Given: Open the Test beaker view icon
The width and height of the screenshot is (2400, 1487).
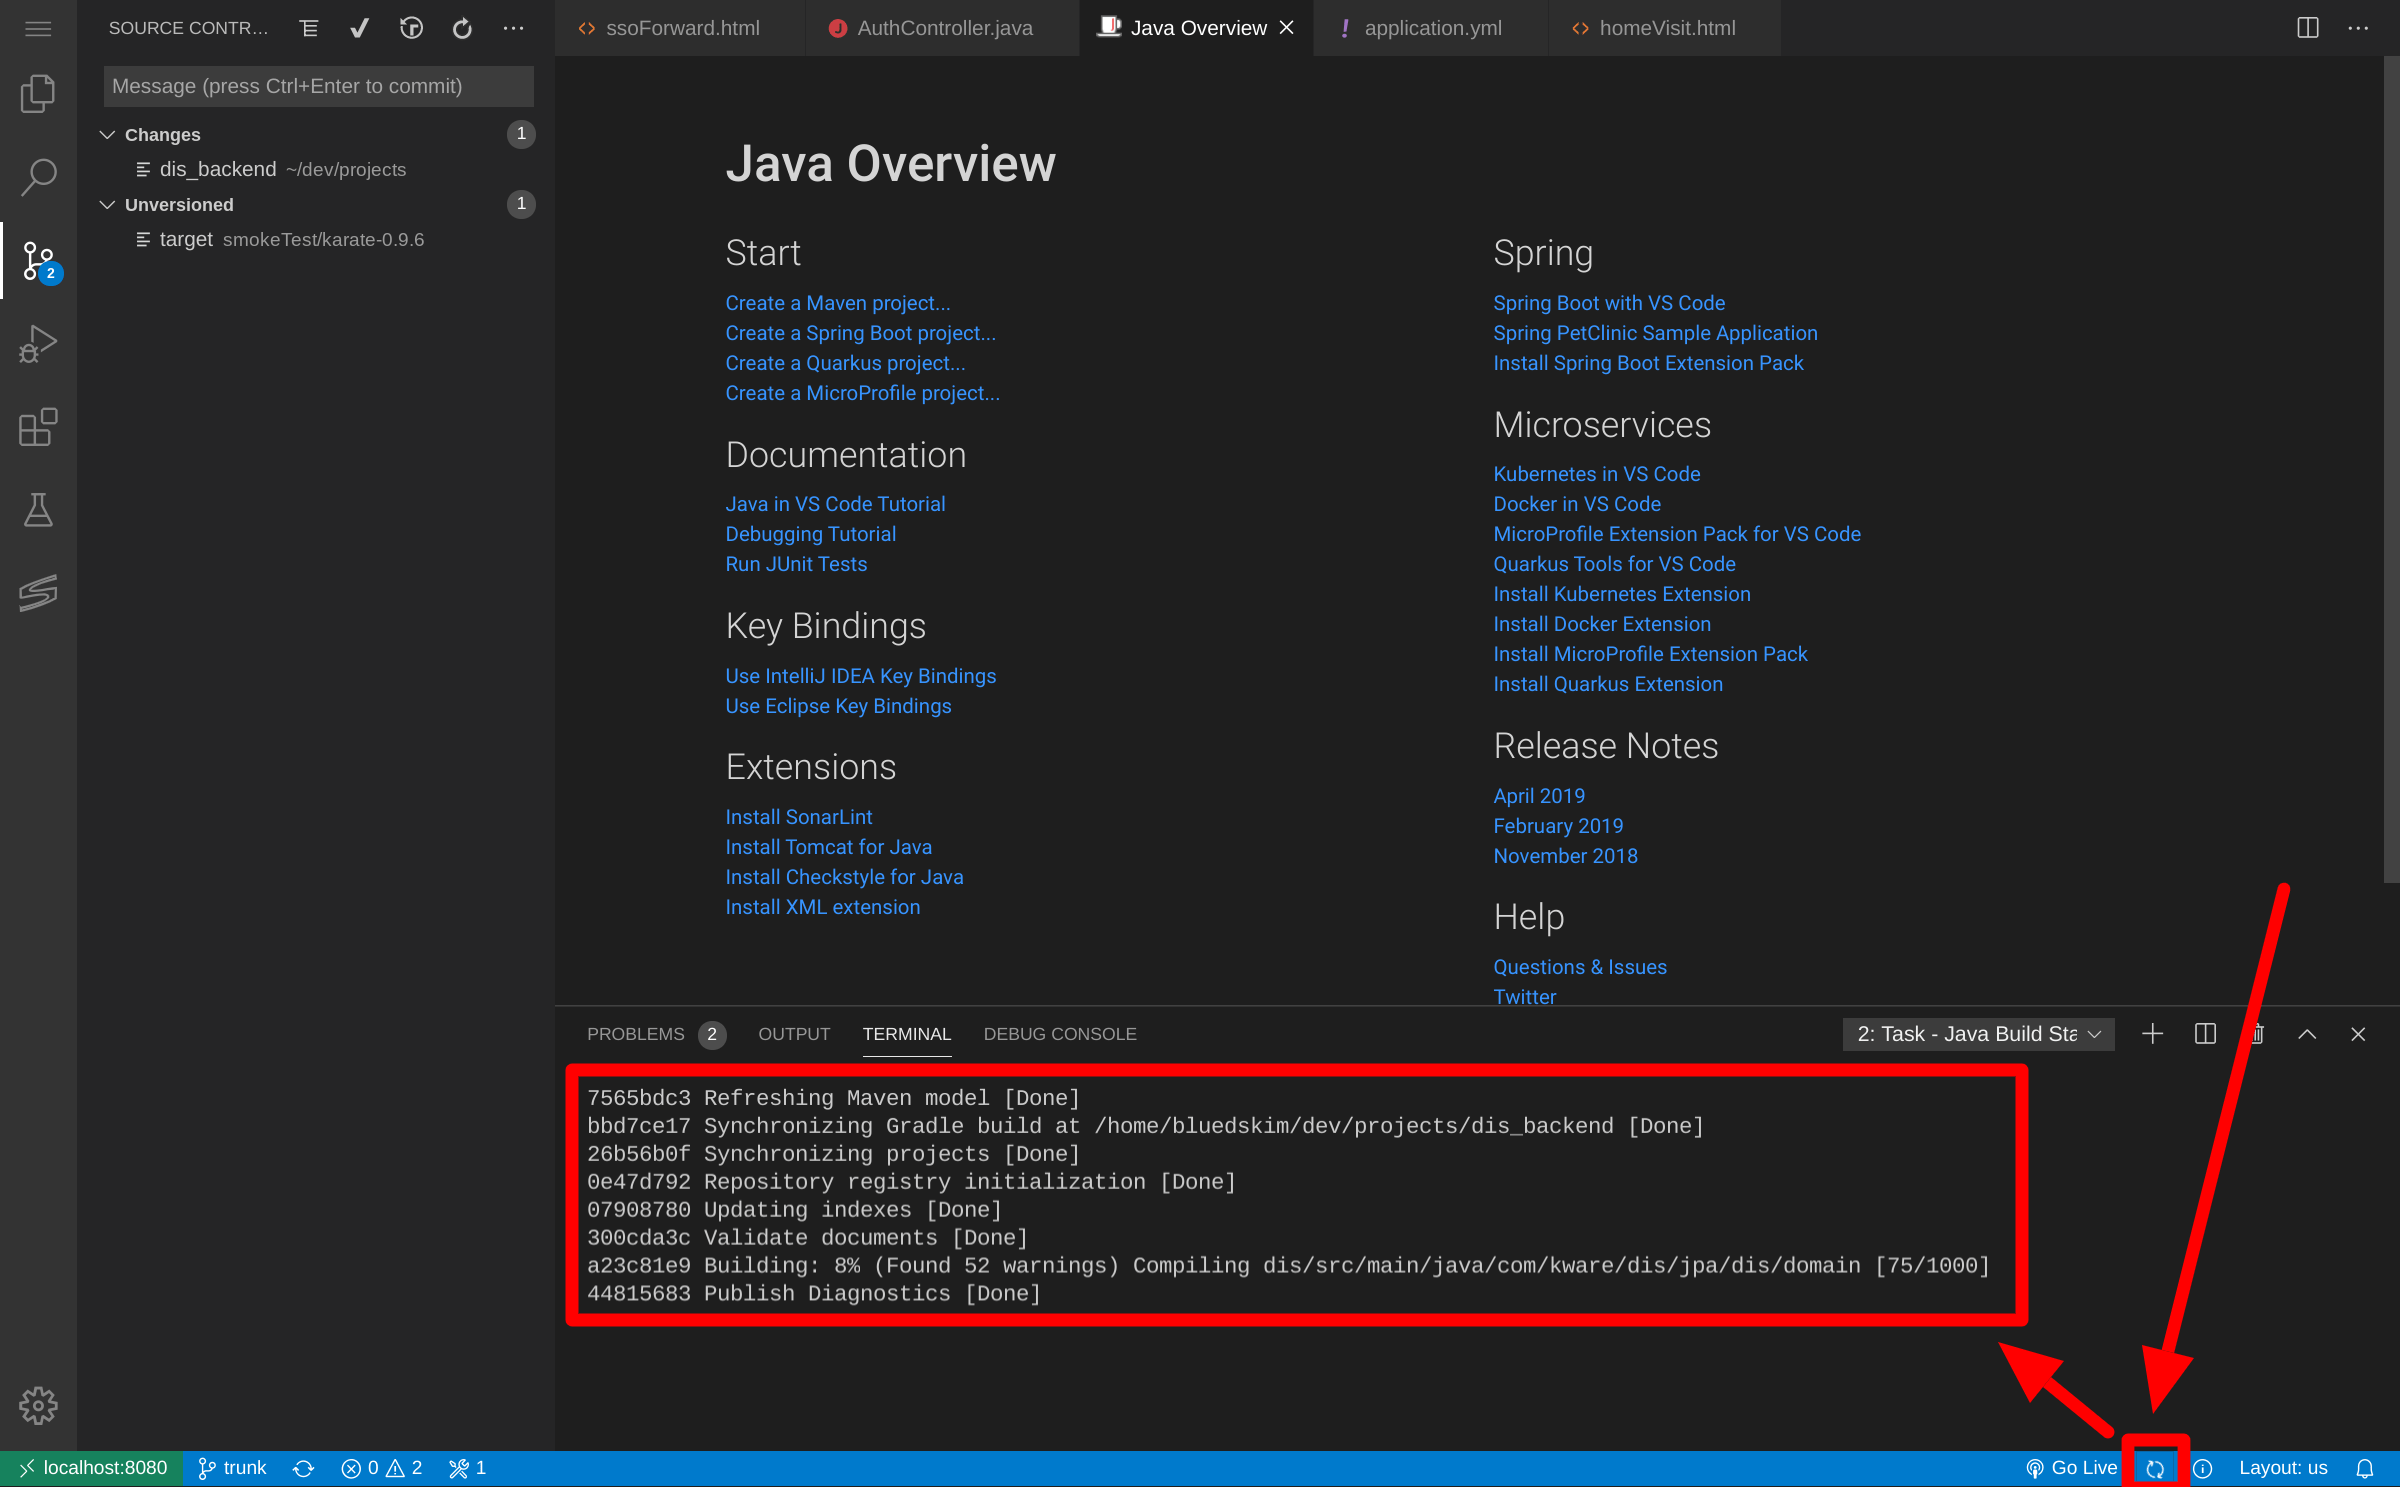Looking at the screenshot, I should coord(38,510).
